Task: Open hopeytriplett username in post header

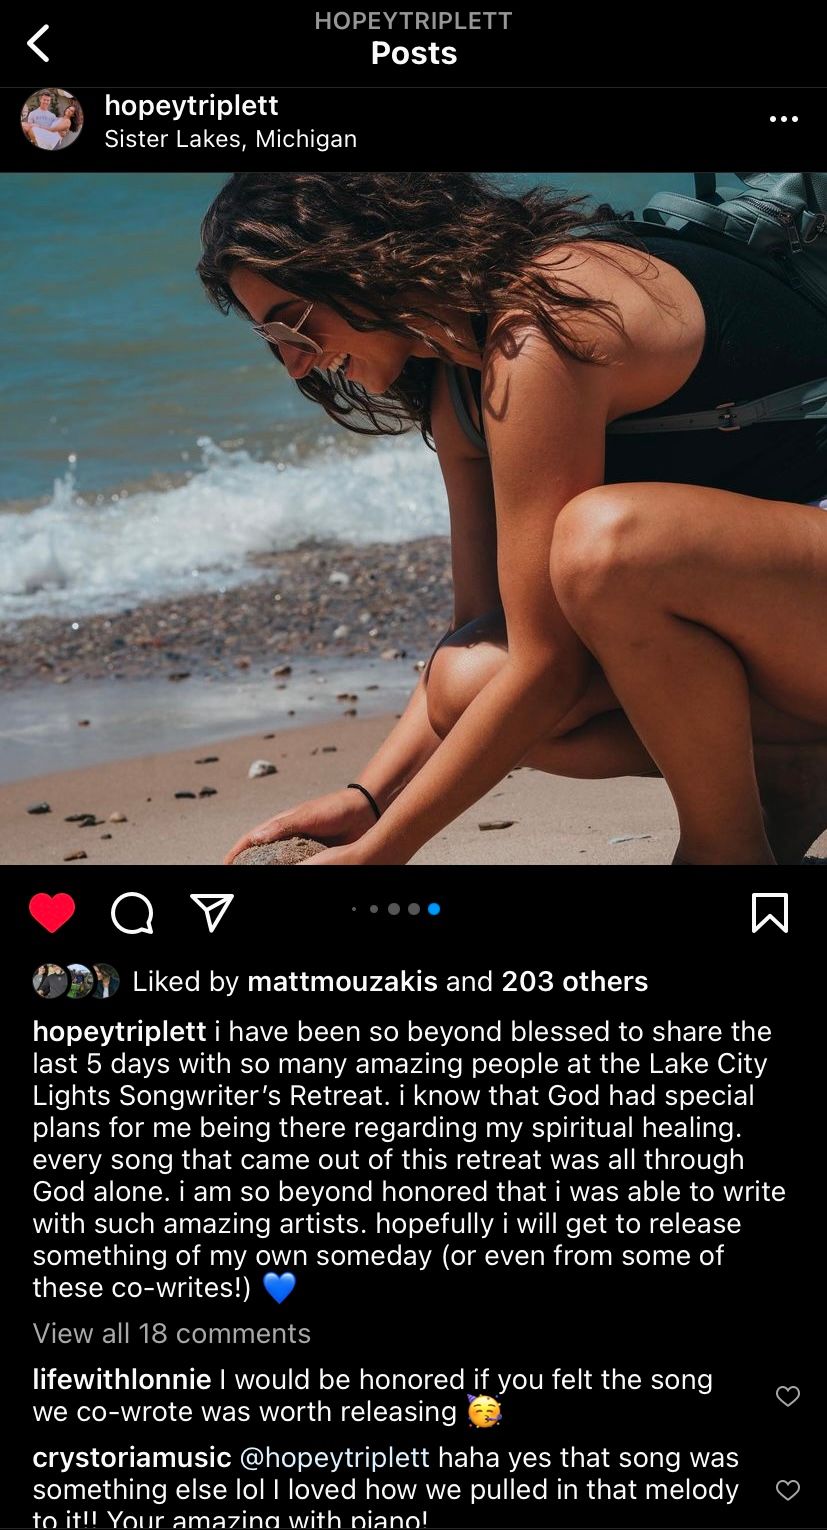Action: (191, 105)
